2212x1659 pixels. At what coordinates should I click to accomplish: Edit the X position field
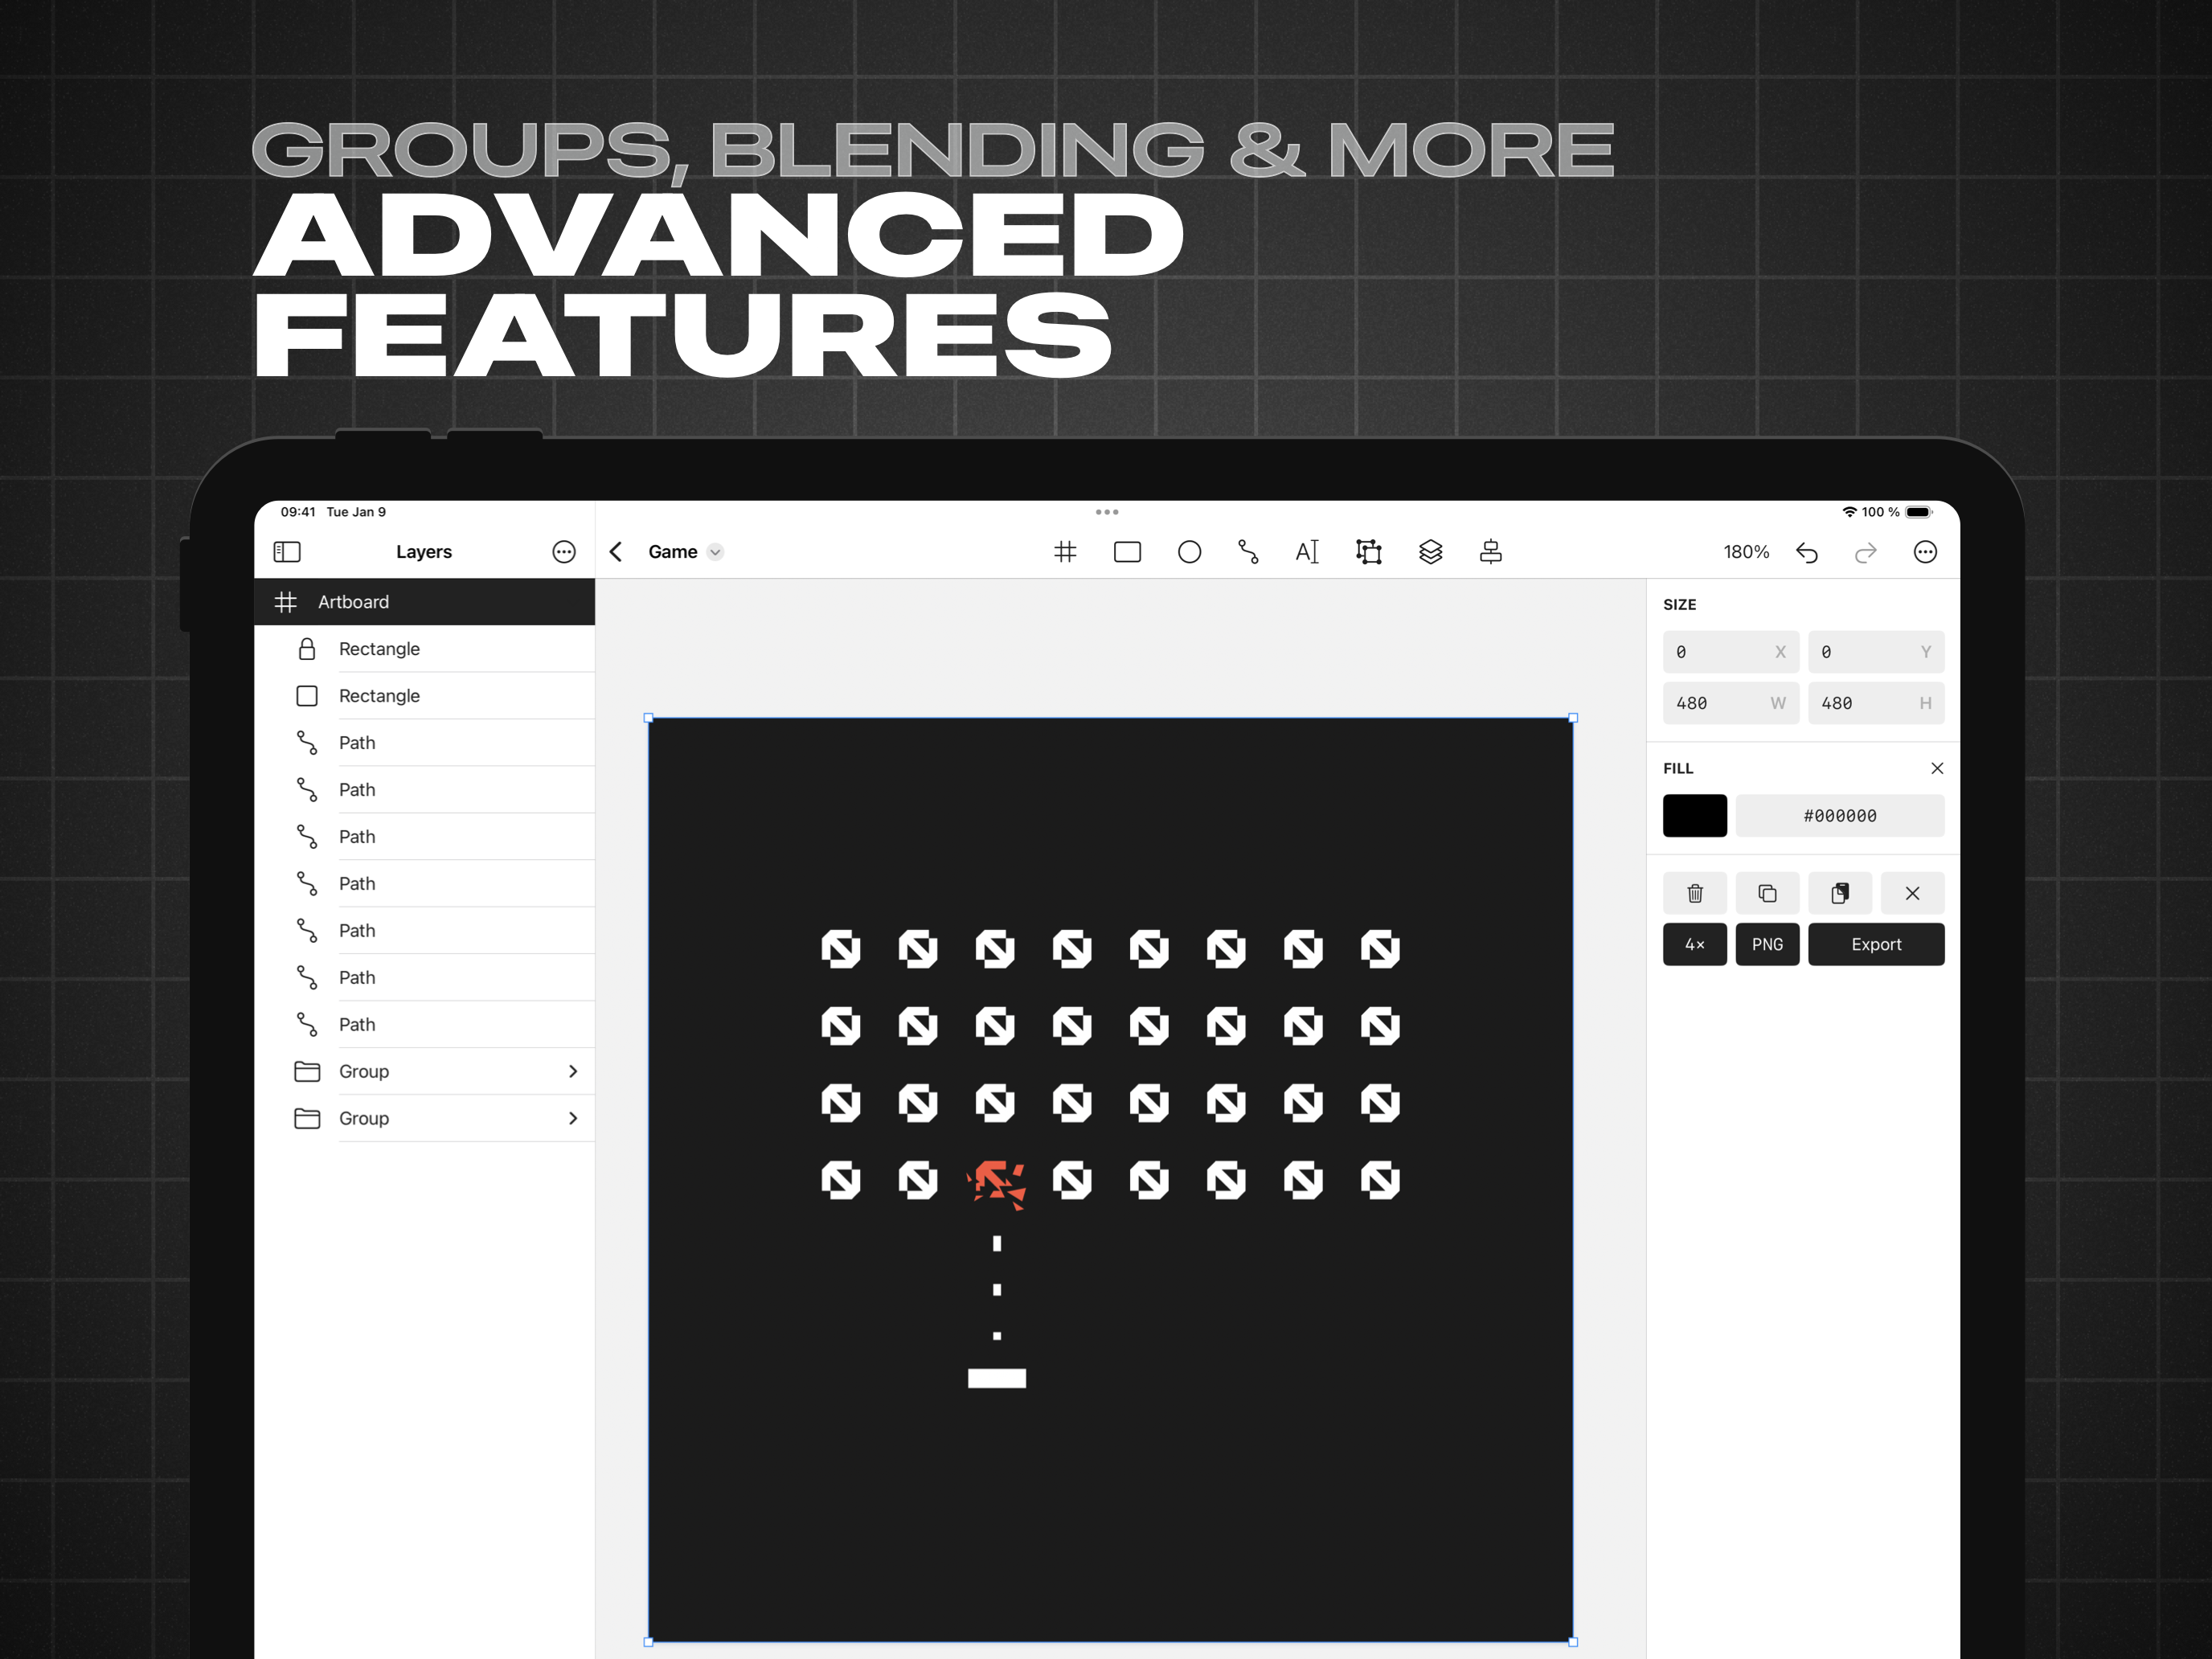(1730, 652)
